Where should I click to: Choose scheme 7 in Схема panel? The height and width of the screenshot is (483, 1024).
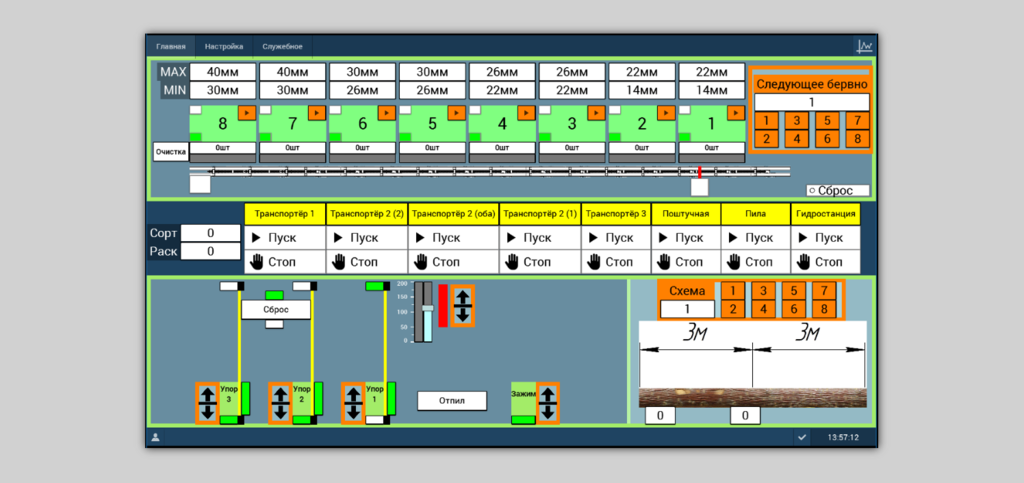pyautogui.click(x=824, y=290)
